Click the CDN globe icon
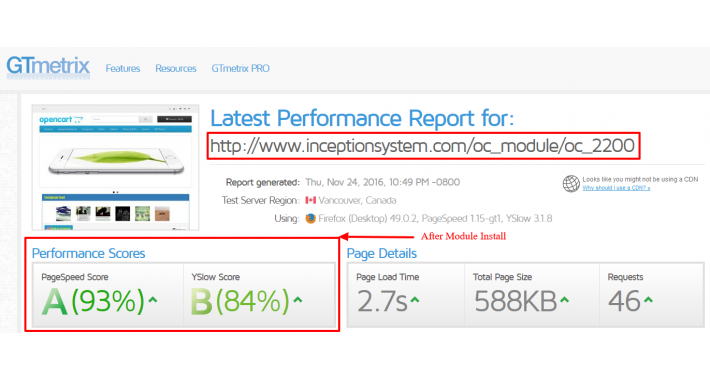This screenshot has width=710, height=380. point(571,183)
